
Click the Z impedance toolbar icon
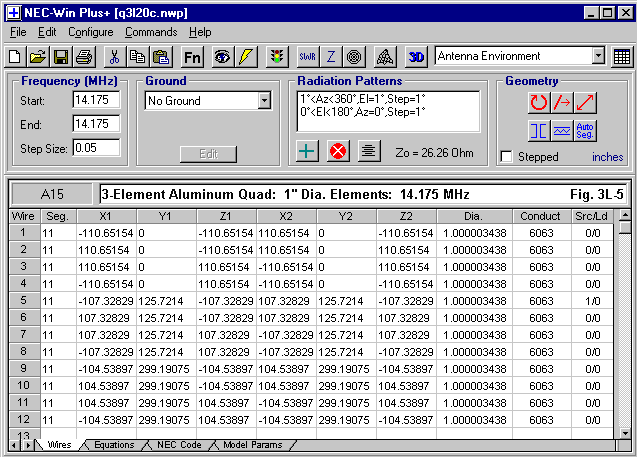coord(331,56)
